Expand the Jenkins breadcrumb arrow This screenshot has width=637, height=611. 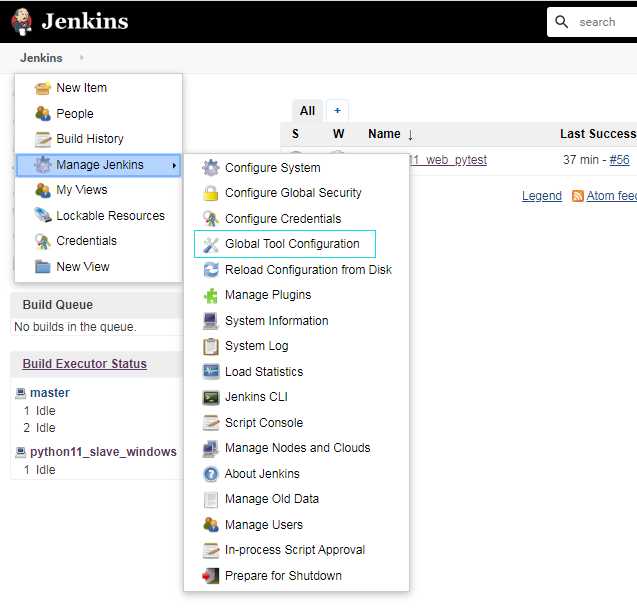tap(82, 58)
